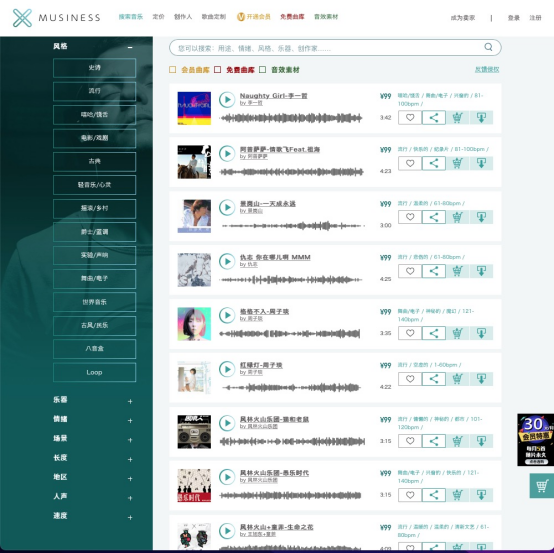
Task: Collapse the style section with minus icon
Action: coord(130,47)
